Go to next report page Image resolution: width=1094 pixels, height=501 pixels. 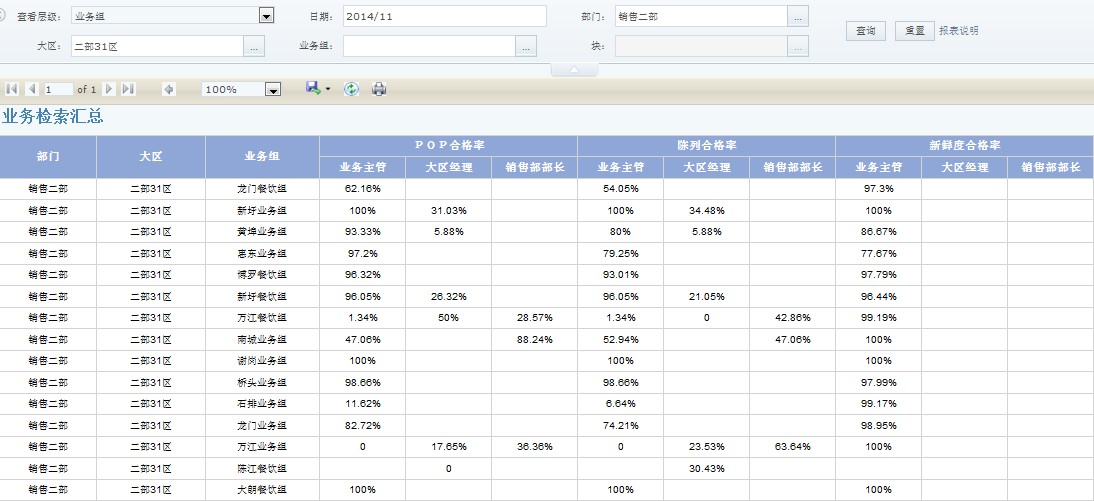click(109, 89)
